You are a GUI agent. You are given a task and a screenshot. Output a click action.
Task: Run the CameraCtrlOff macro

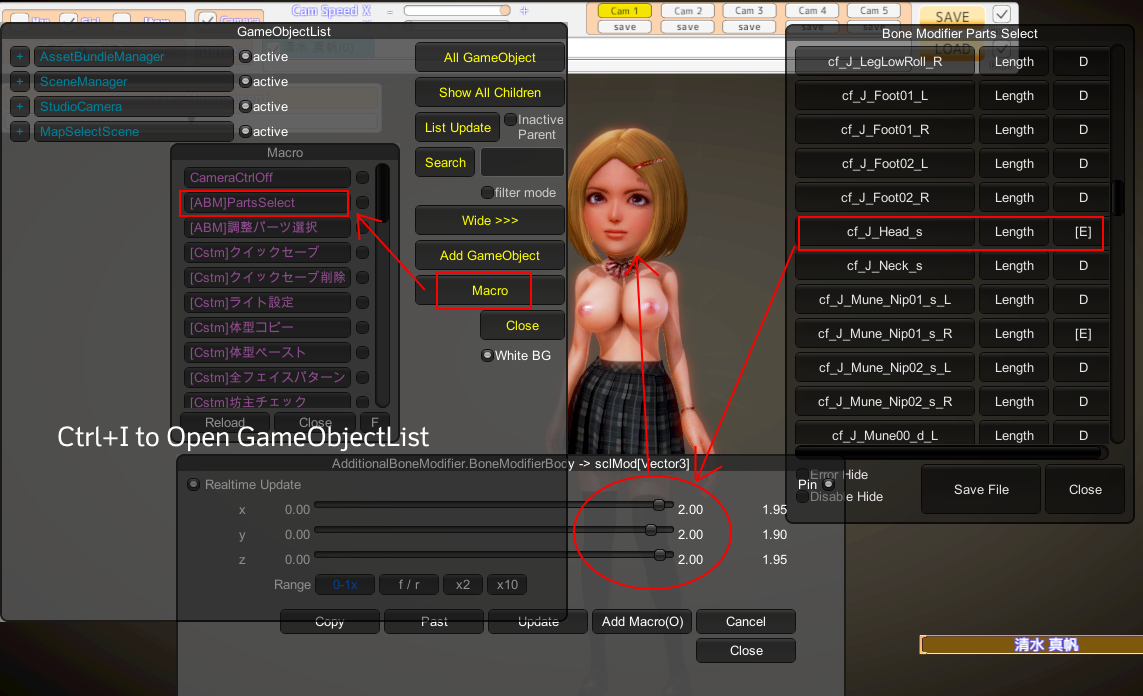click(267, 178)
